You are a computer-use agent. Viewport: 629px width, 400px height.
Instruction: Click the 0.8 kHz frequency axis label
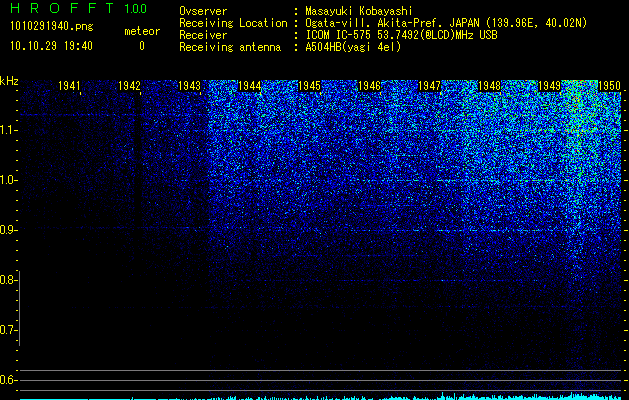(7, 280)
